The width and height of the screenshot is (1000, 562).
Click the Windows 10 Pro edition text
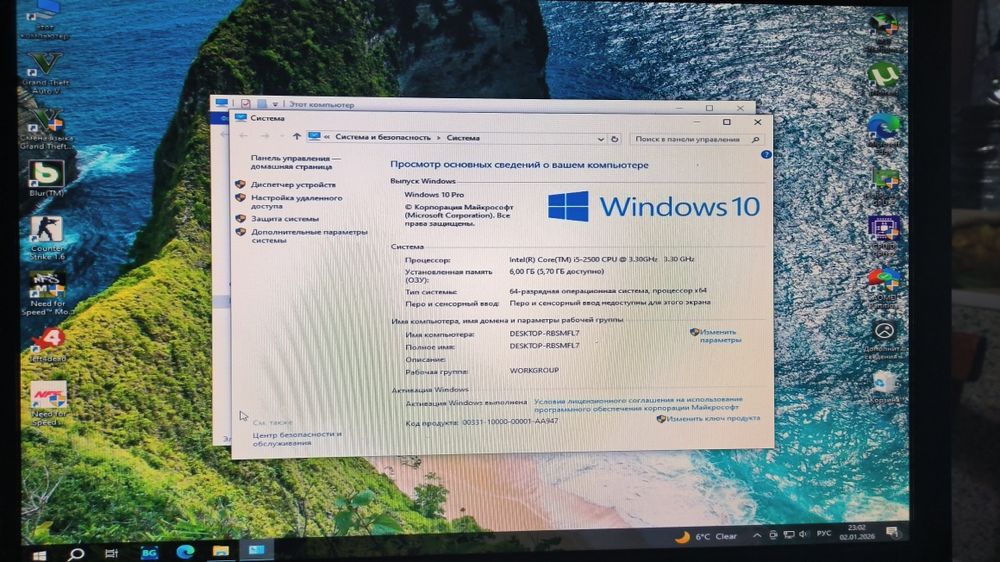point(434,195)
